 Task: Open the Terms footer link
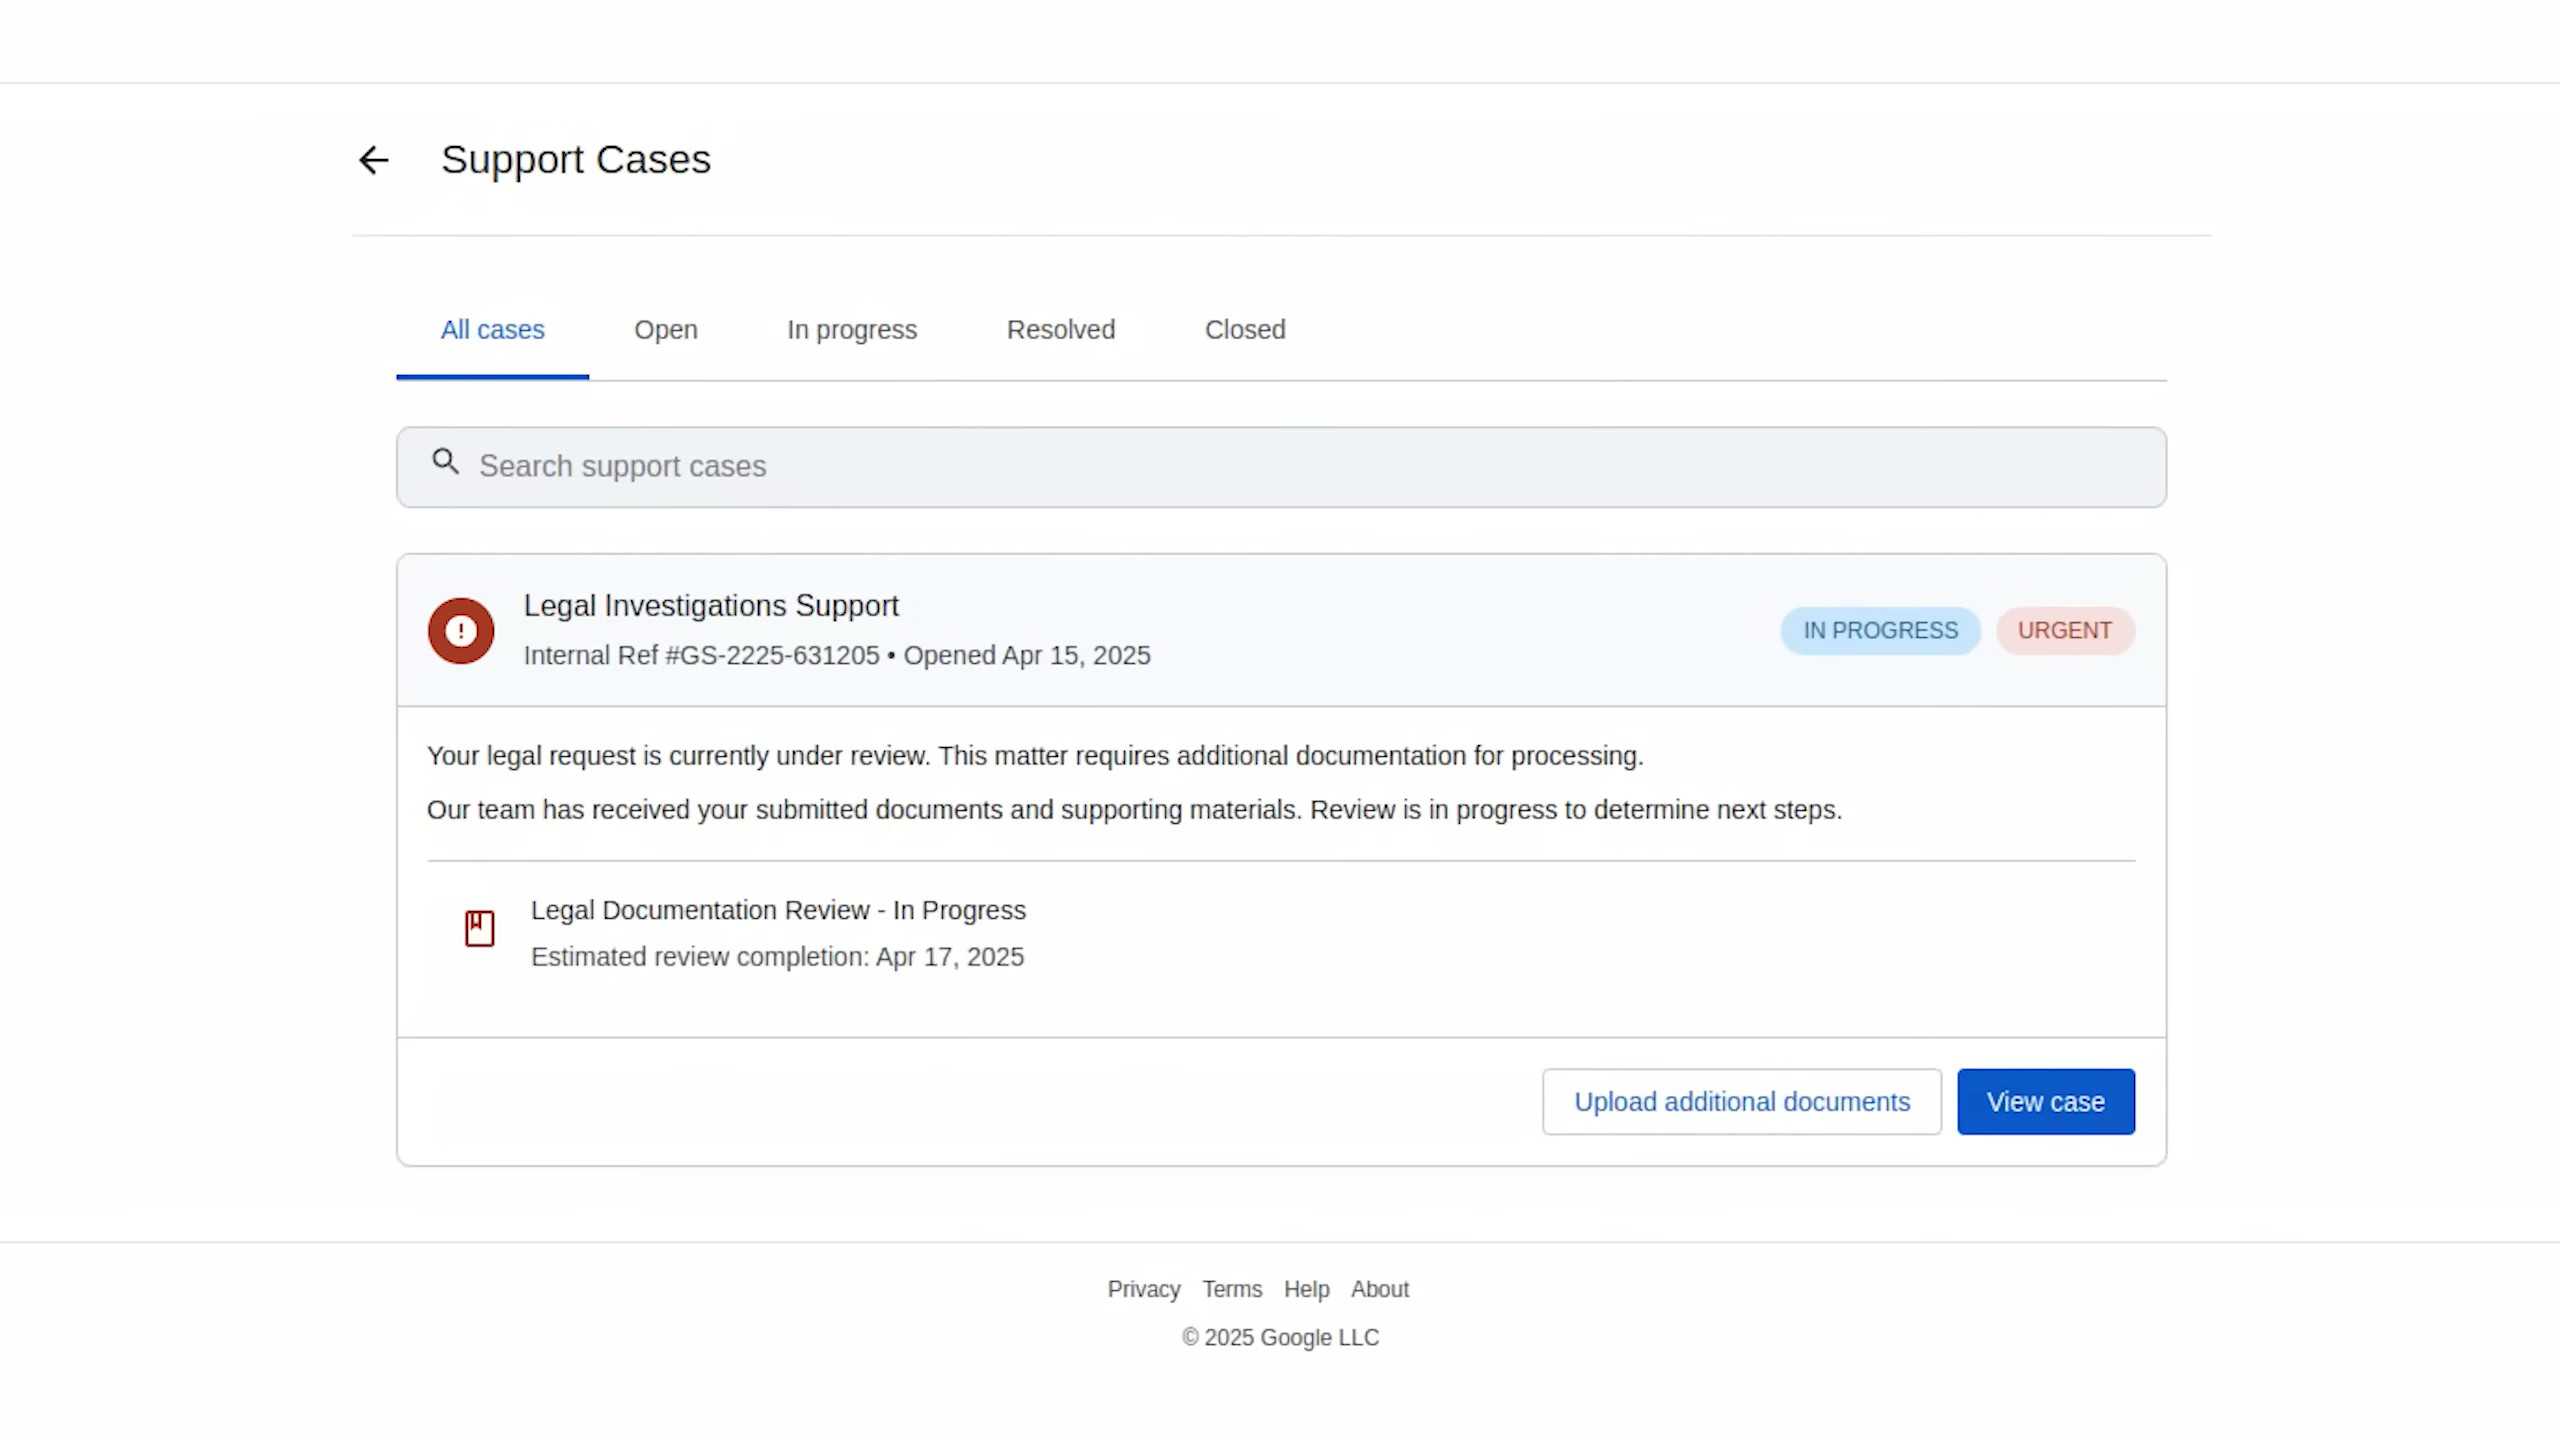click(x=1232, y=1290)
